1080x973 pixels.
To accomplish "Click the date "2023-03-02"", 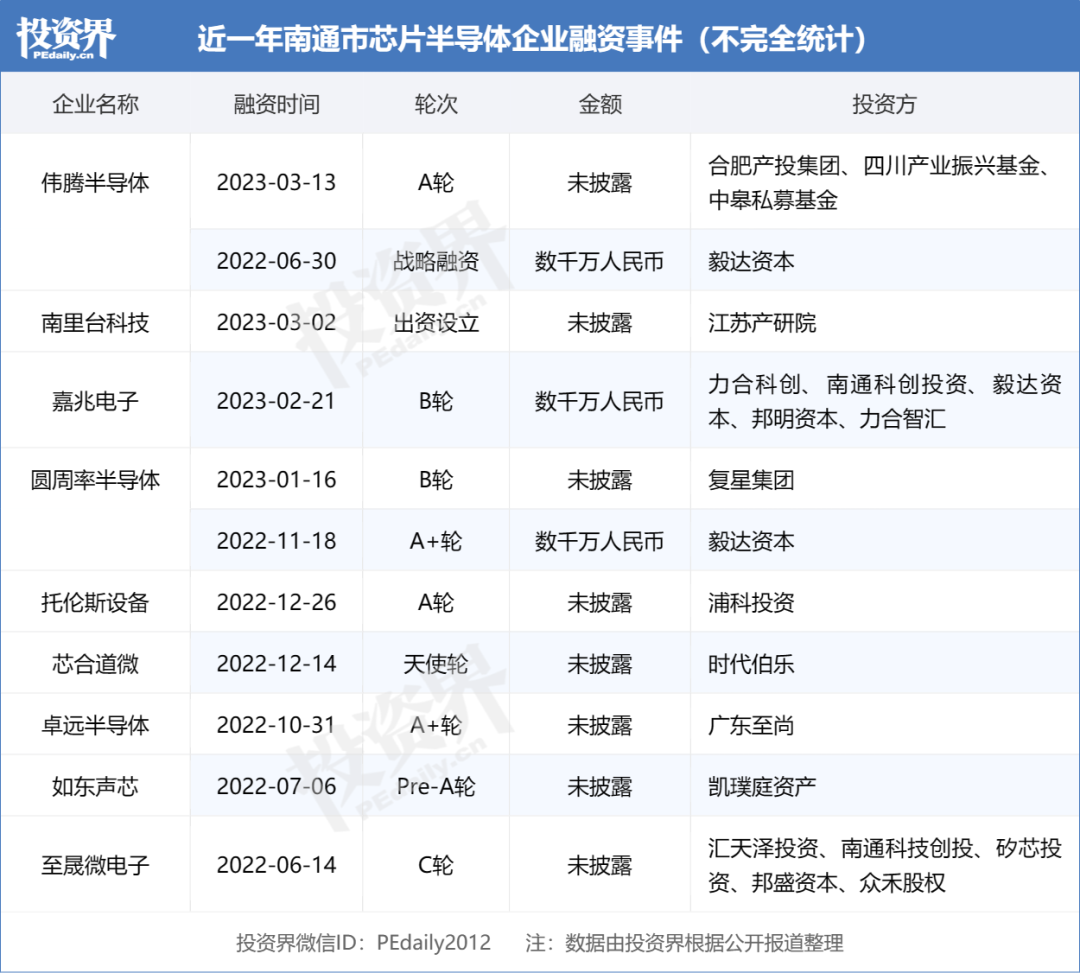I will click(x=276, y=322).
